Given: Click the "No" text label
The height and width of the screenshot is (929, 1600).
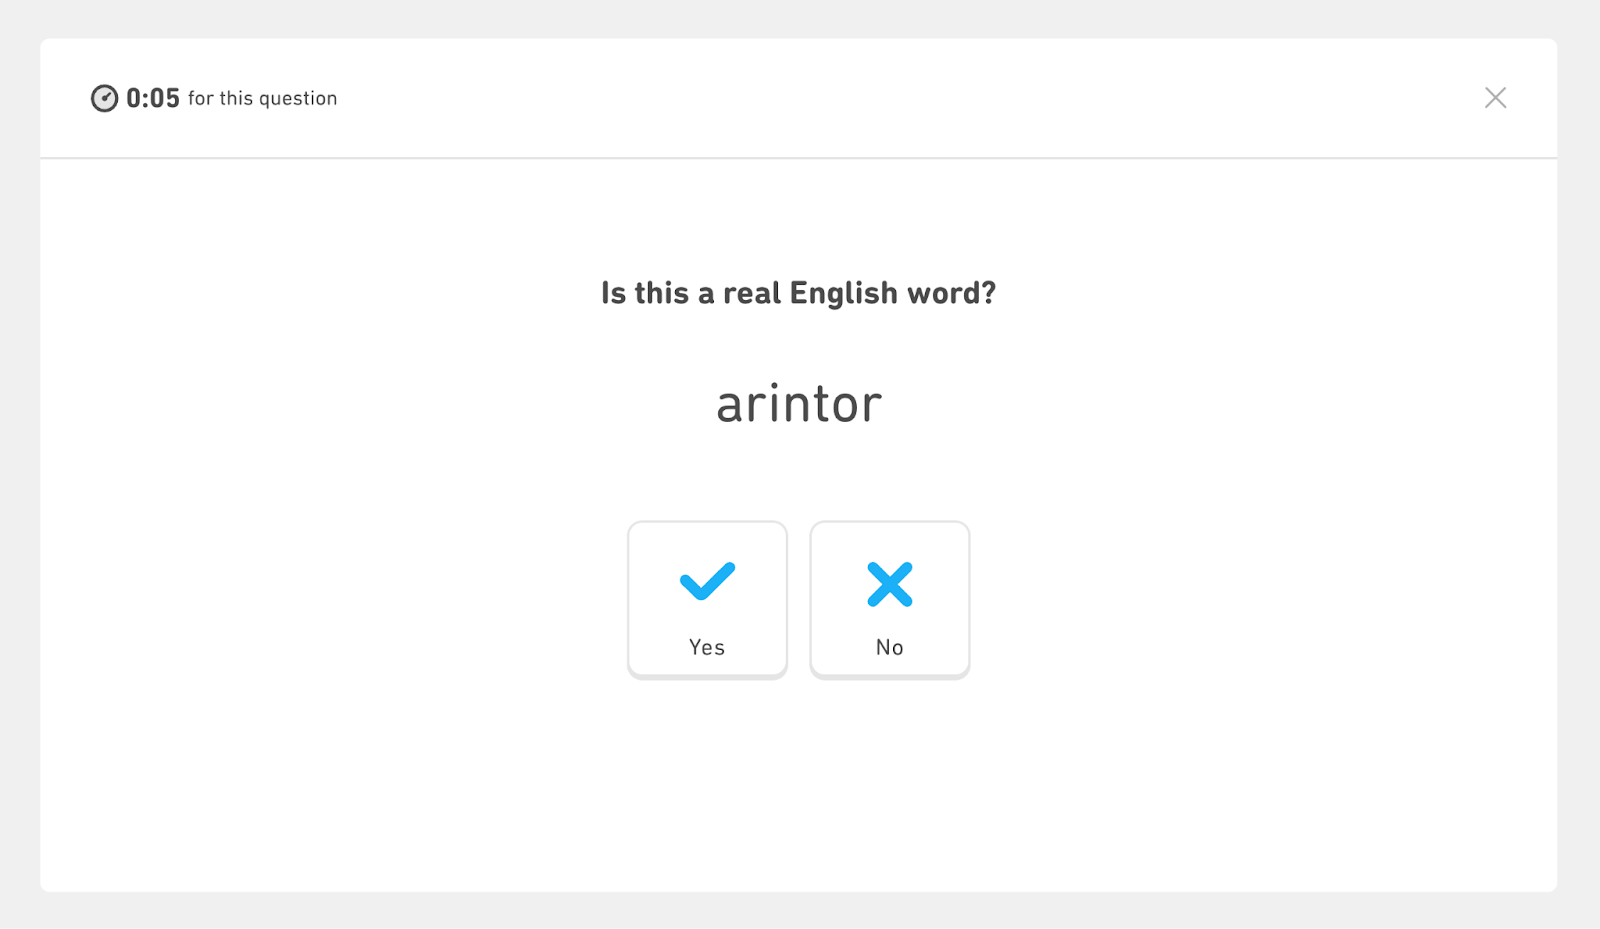Looking at the screenshot, I should coord(889,647).
